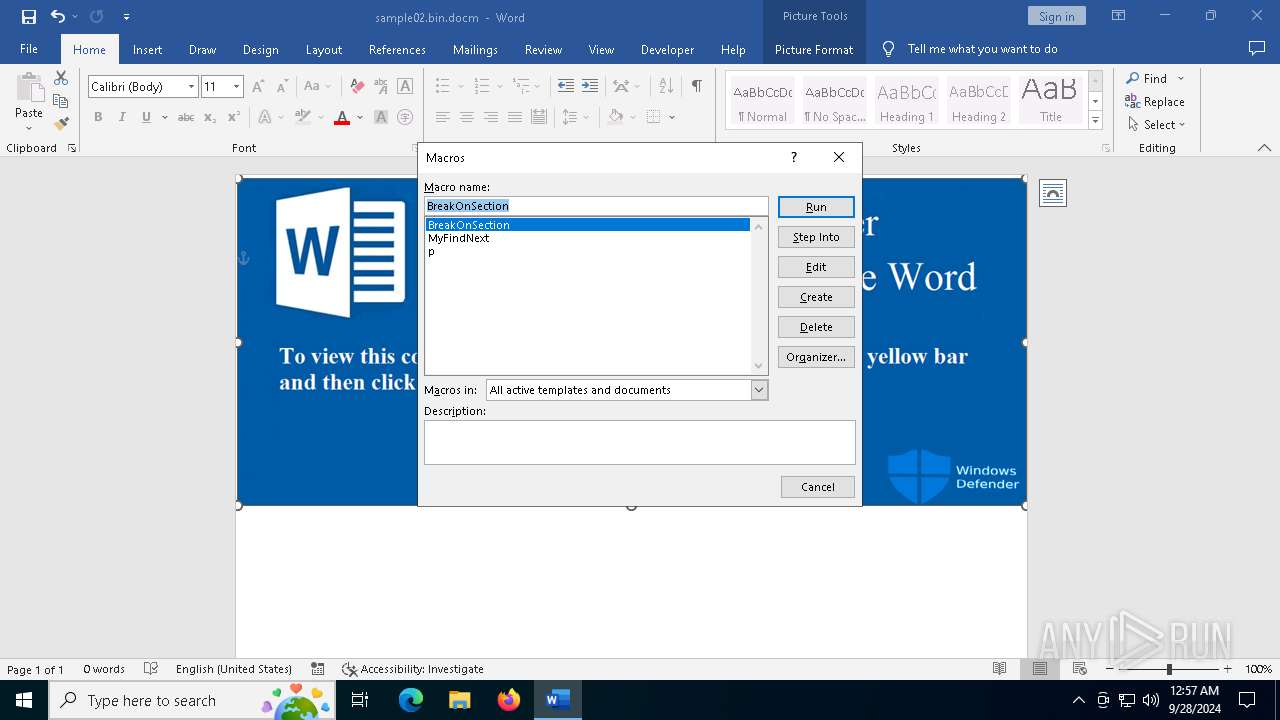This screenshot has width=1280, height=720.
Task: Toggle Underline formatting
Action: (x=146, y=117)
